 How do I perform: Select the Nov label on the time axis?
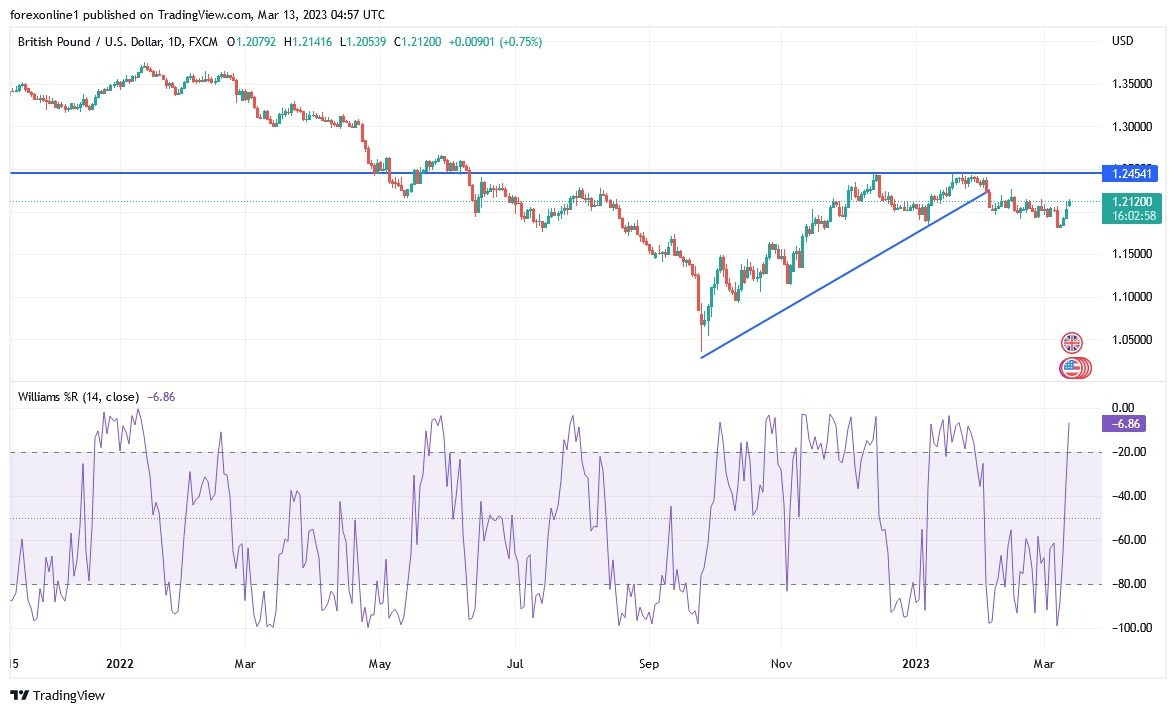pos(780,663)
